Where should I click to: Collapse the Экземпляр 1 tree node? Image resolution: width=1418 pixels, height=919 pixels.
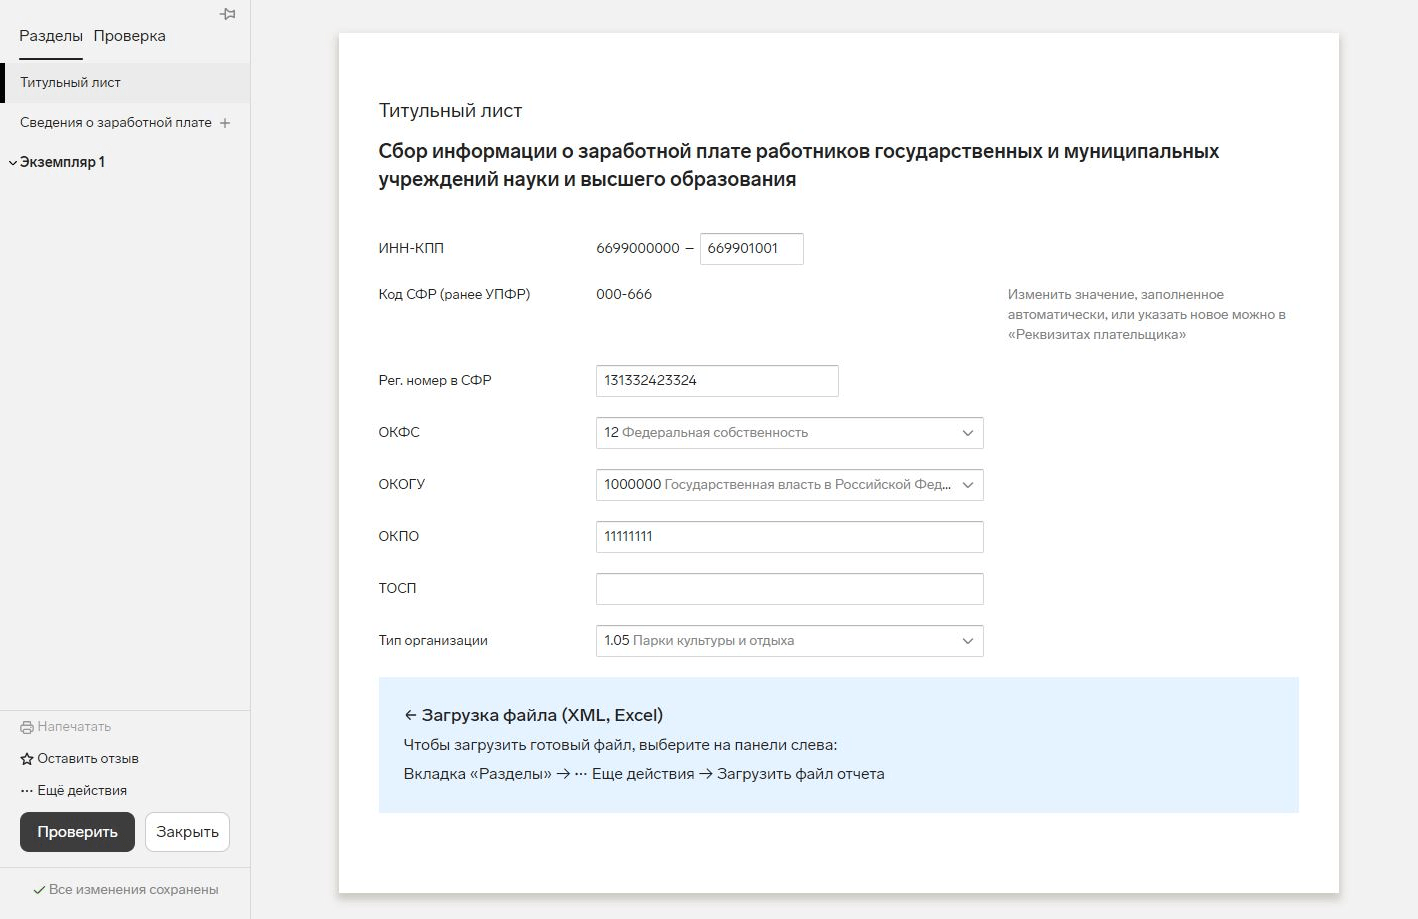point(13,162)
